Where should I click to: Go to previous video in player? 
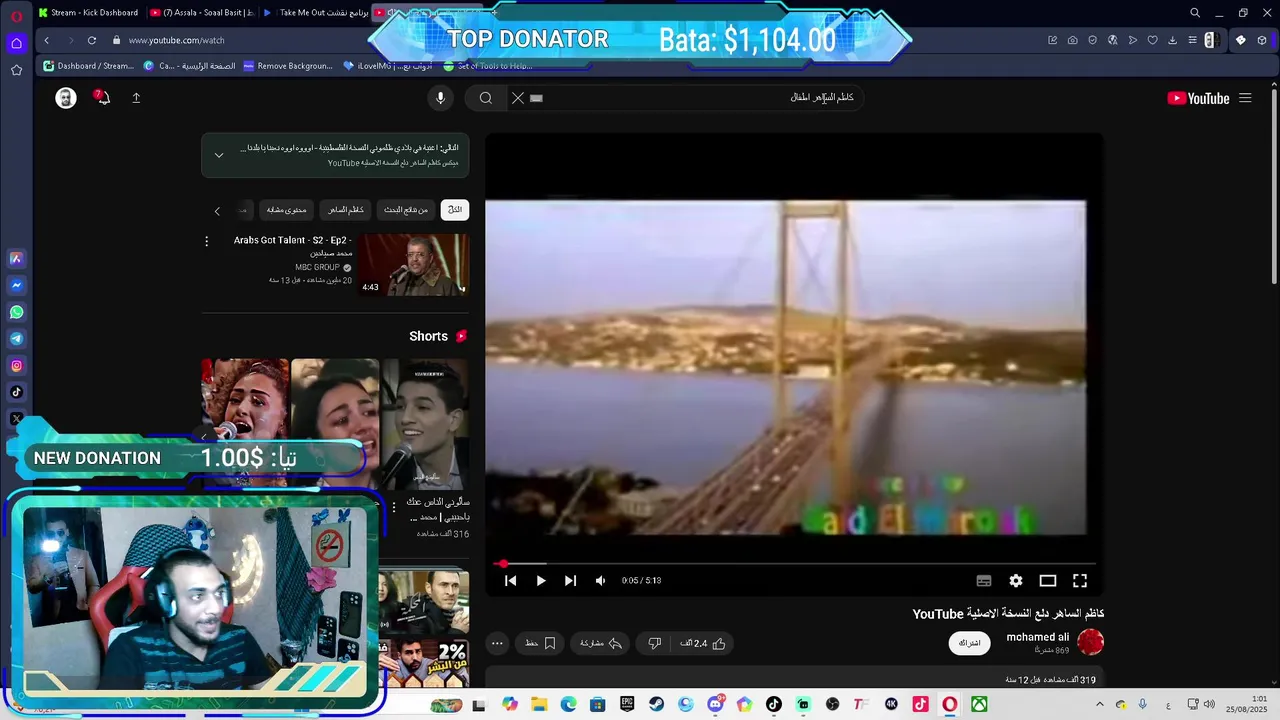click(x=510, y=580)
